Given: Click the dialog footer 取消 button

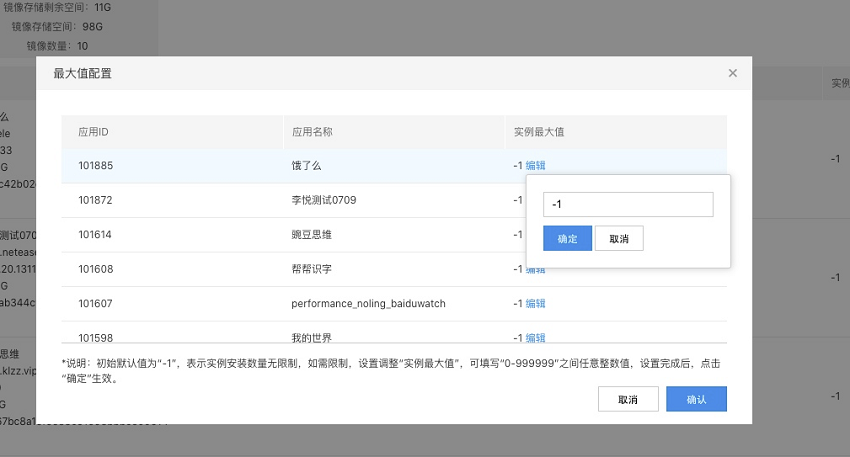Looking at the screenshot, I should coord(628,400).
